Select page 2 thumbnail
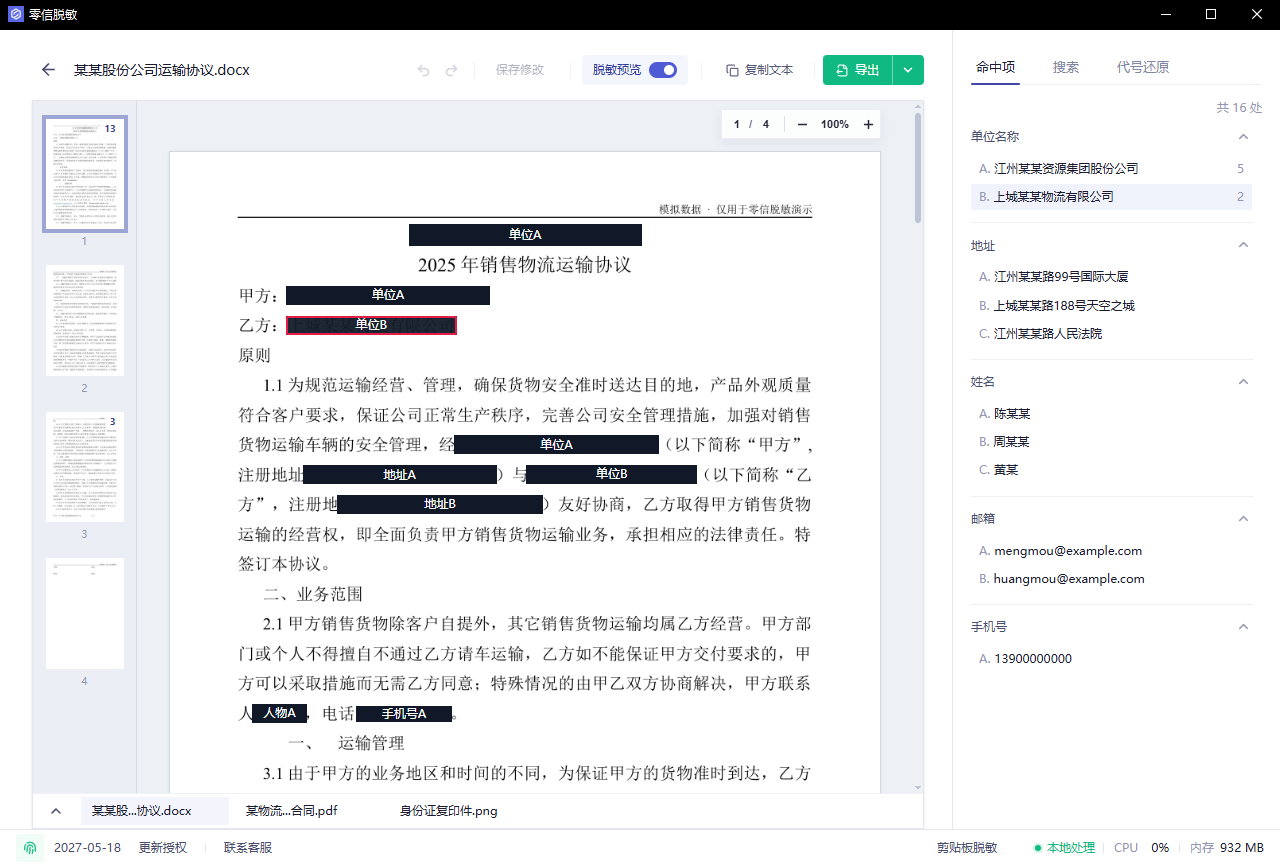 [84, 320]
